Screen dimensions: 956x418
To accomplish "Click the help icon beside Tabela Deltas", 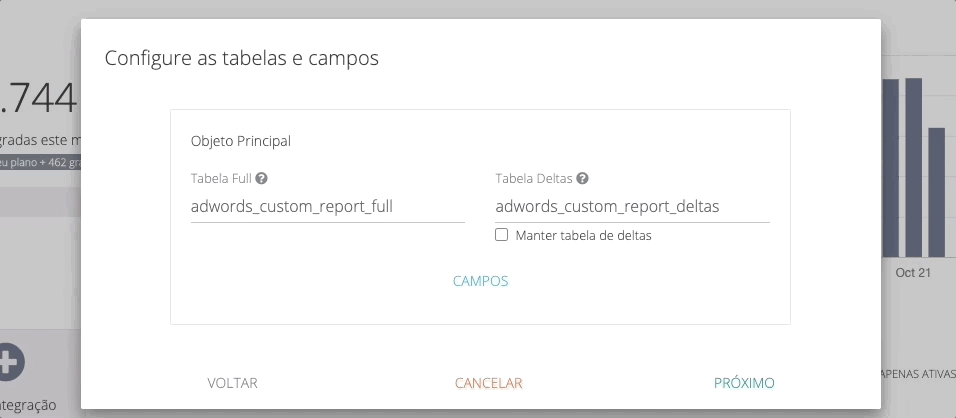I will [x=582, y=179].
